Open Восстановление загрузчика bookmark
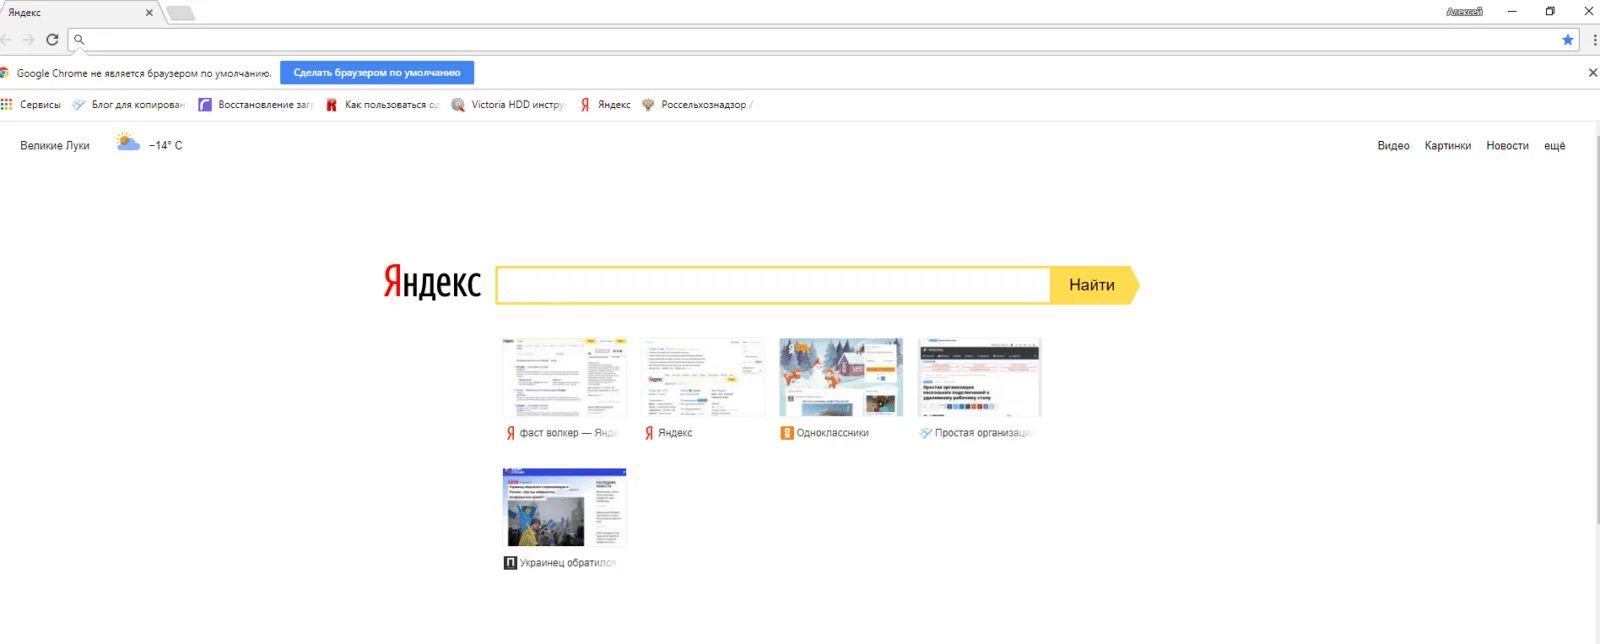The image size is (1600, 644). coord(256,105)
